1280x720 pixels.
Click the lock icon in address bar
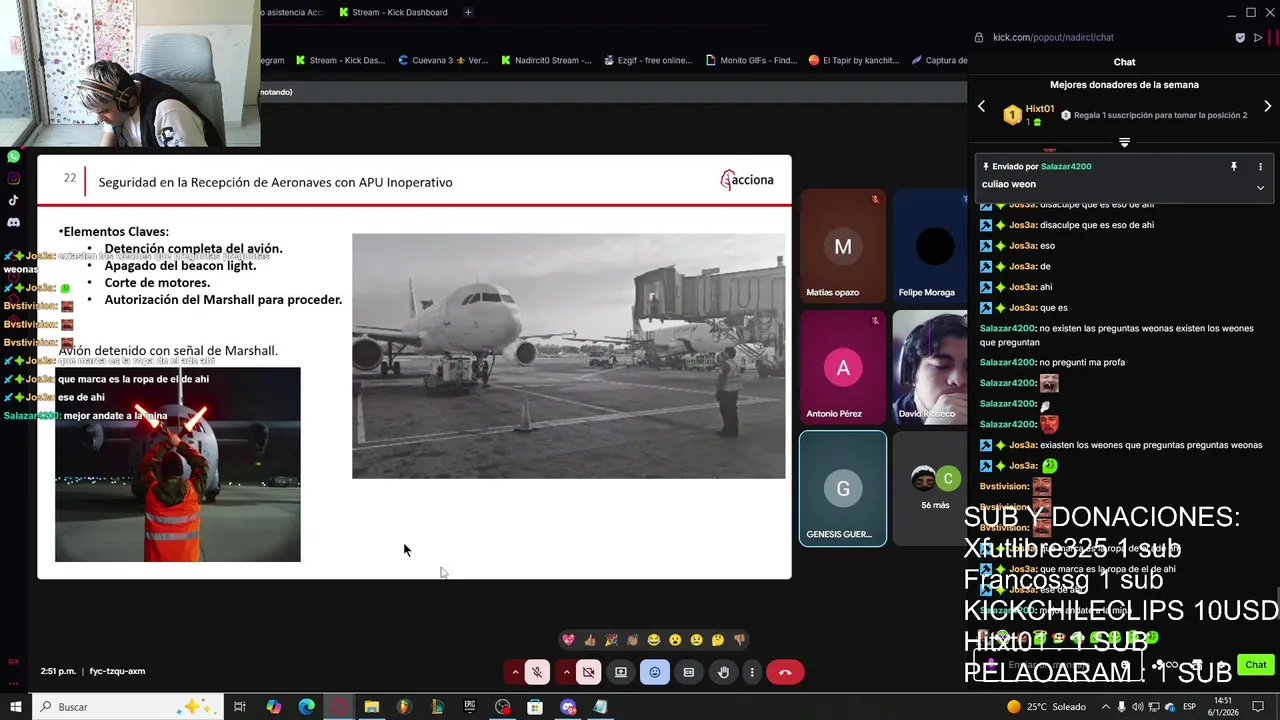point(979,37)
